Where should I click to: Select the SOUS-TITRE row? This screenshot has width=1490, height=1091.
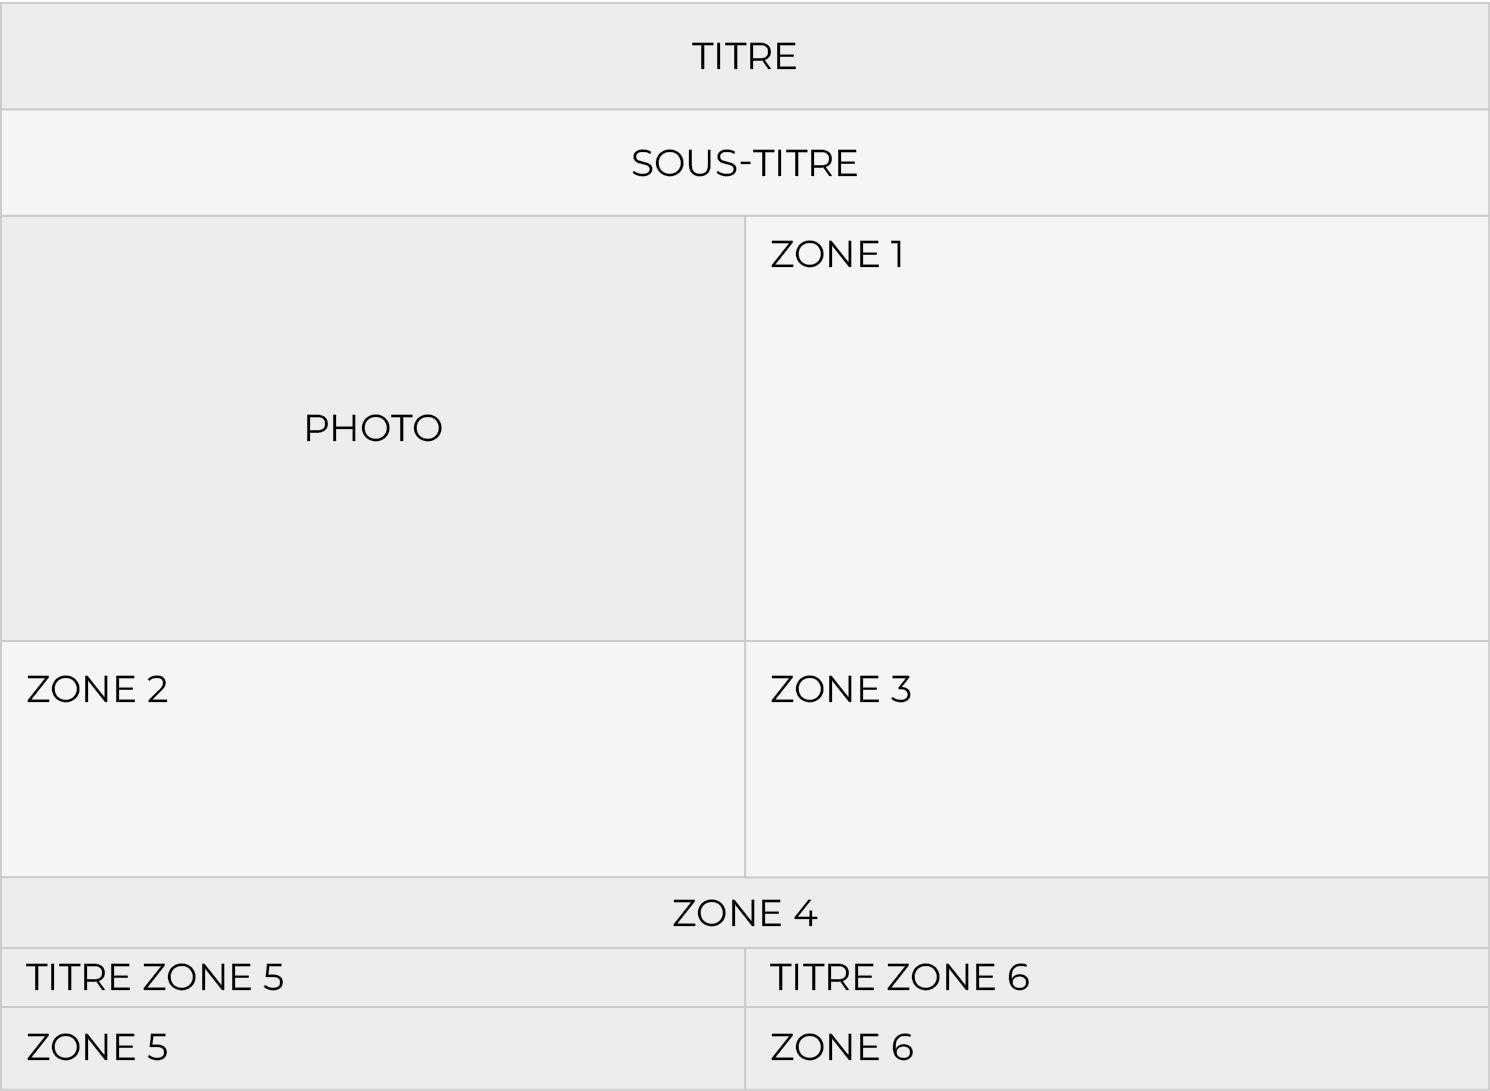click(744, 163)
